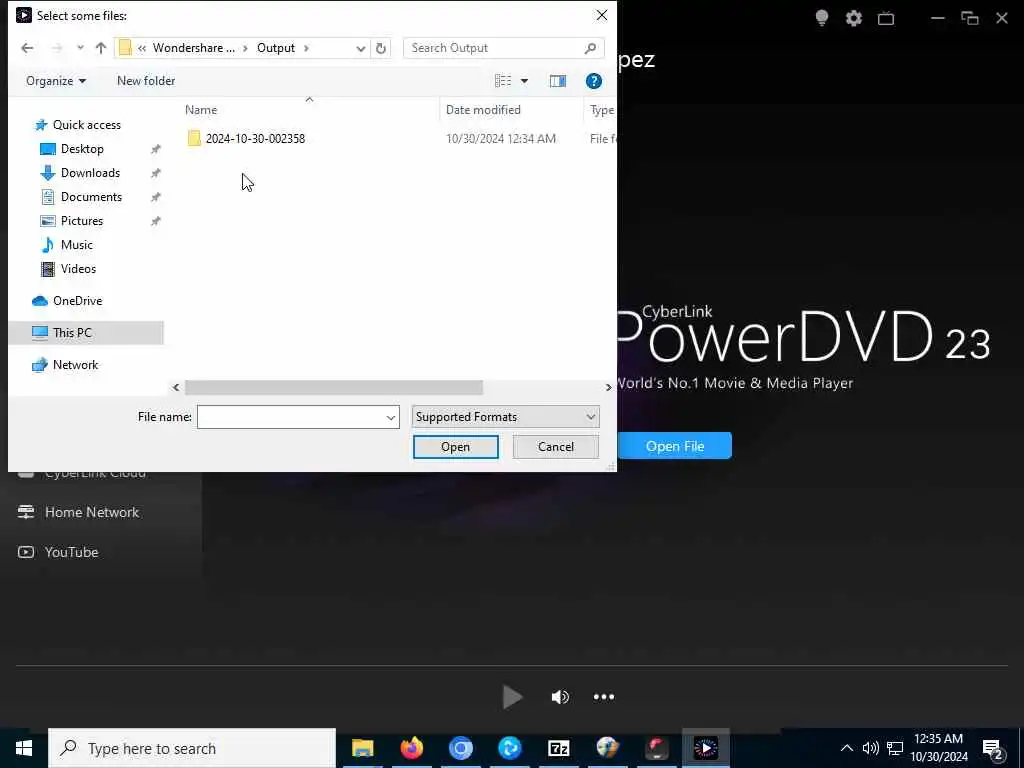Mute the PowerDVD volume

560,697
